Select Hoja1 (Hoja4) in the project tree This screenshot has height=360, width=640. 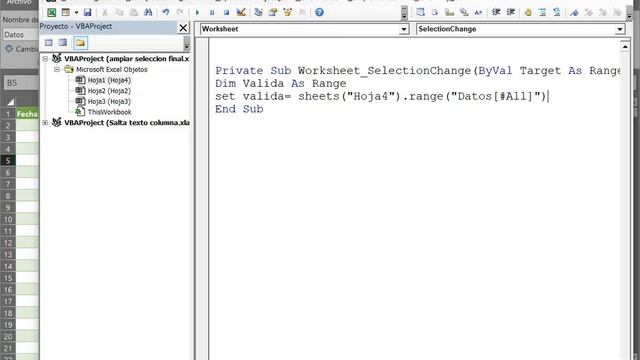(x=109, y=80)
